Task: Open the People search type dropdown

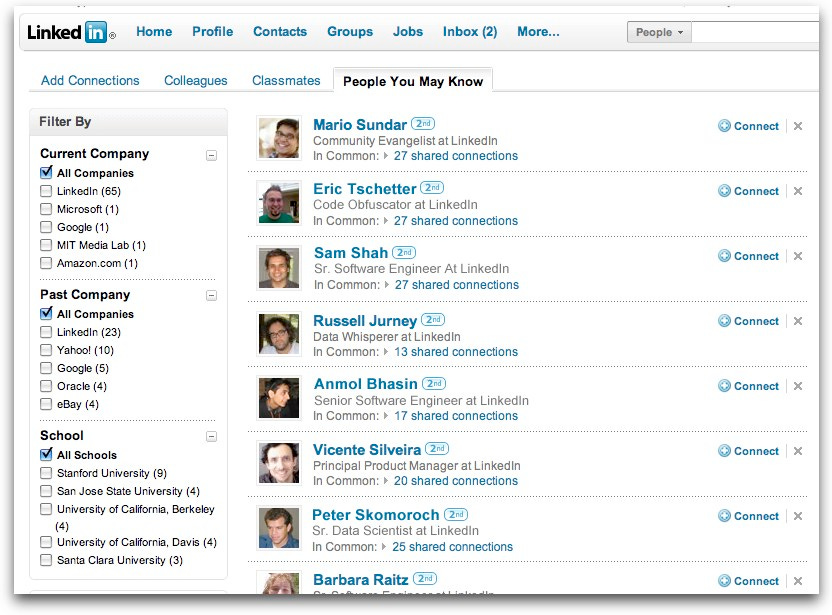Action: pos(660,32)
